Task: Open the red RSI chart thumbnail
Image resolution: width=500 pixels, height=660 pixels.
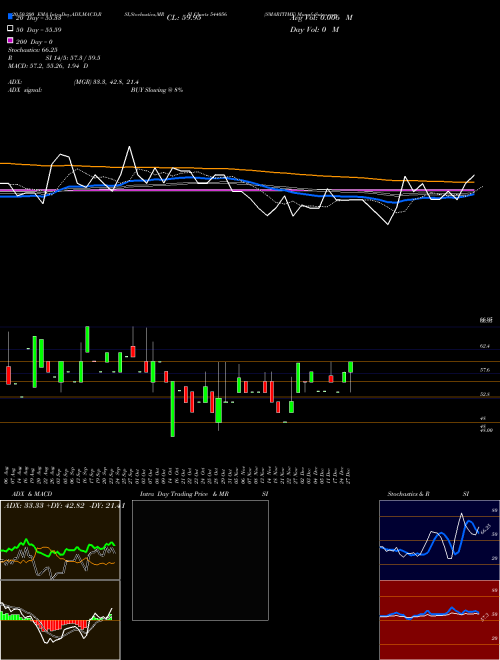Action: tap(439, 620)
